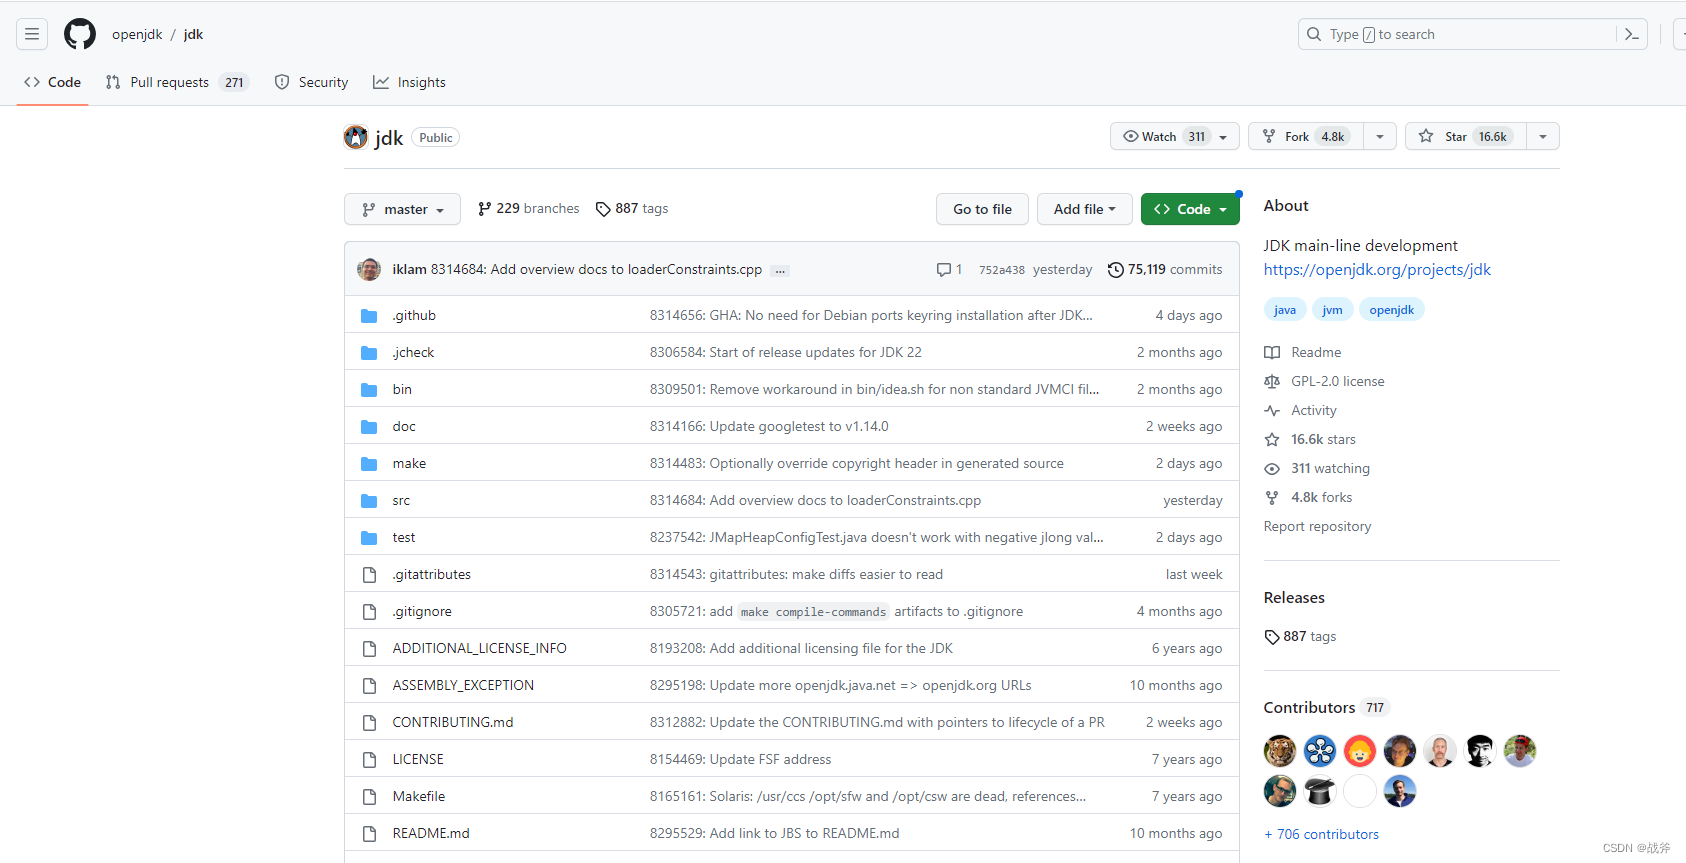Click the 16.6k stars star icon

pos(1272,439)
